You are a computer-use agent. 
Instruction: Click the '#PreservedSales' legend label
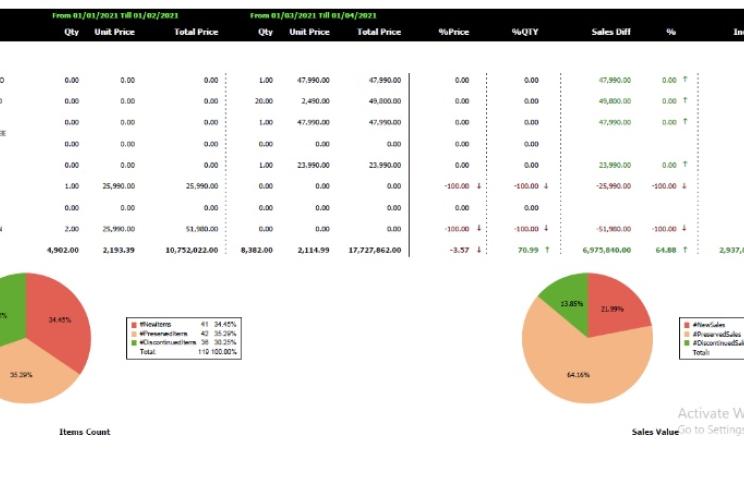716,334
